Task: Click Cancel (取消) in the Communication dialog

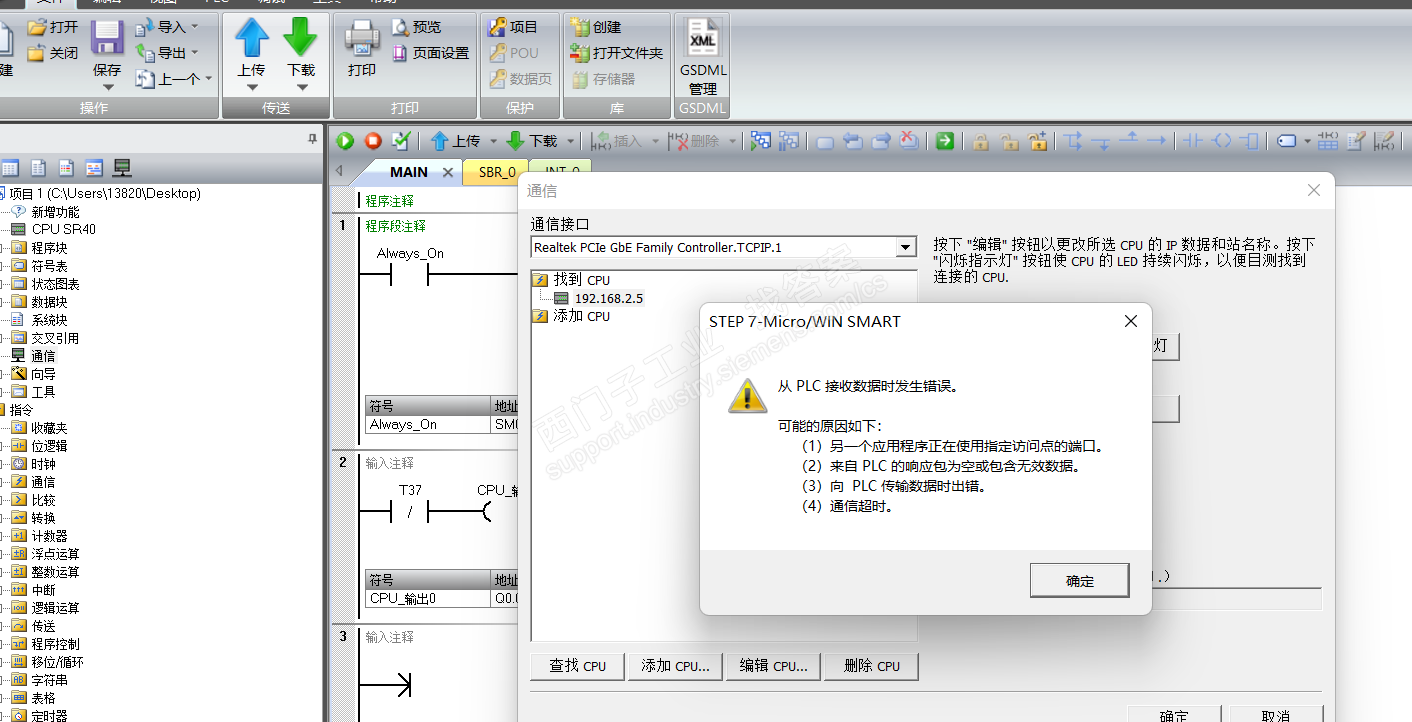Action: (x=1275, y=716)
